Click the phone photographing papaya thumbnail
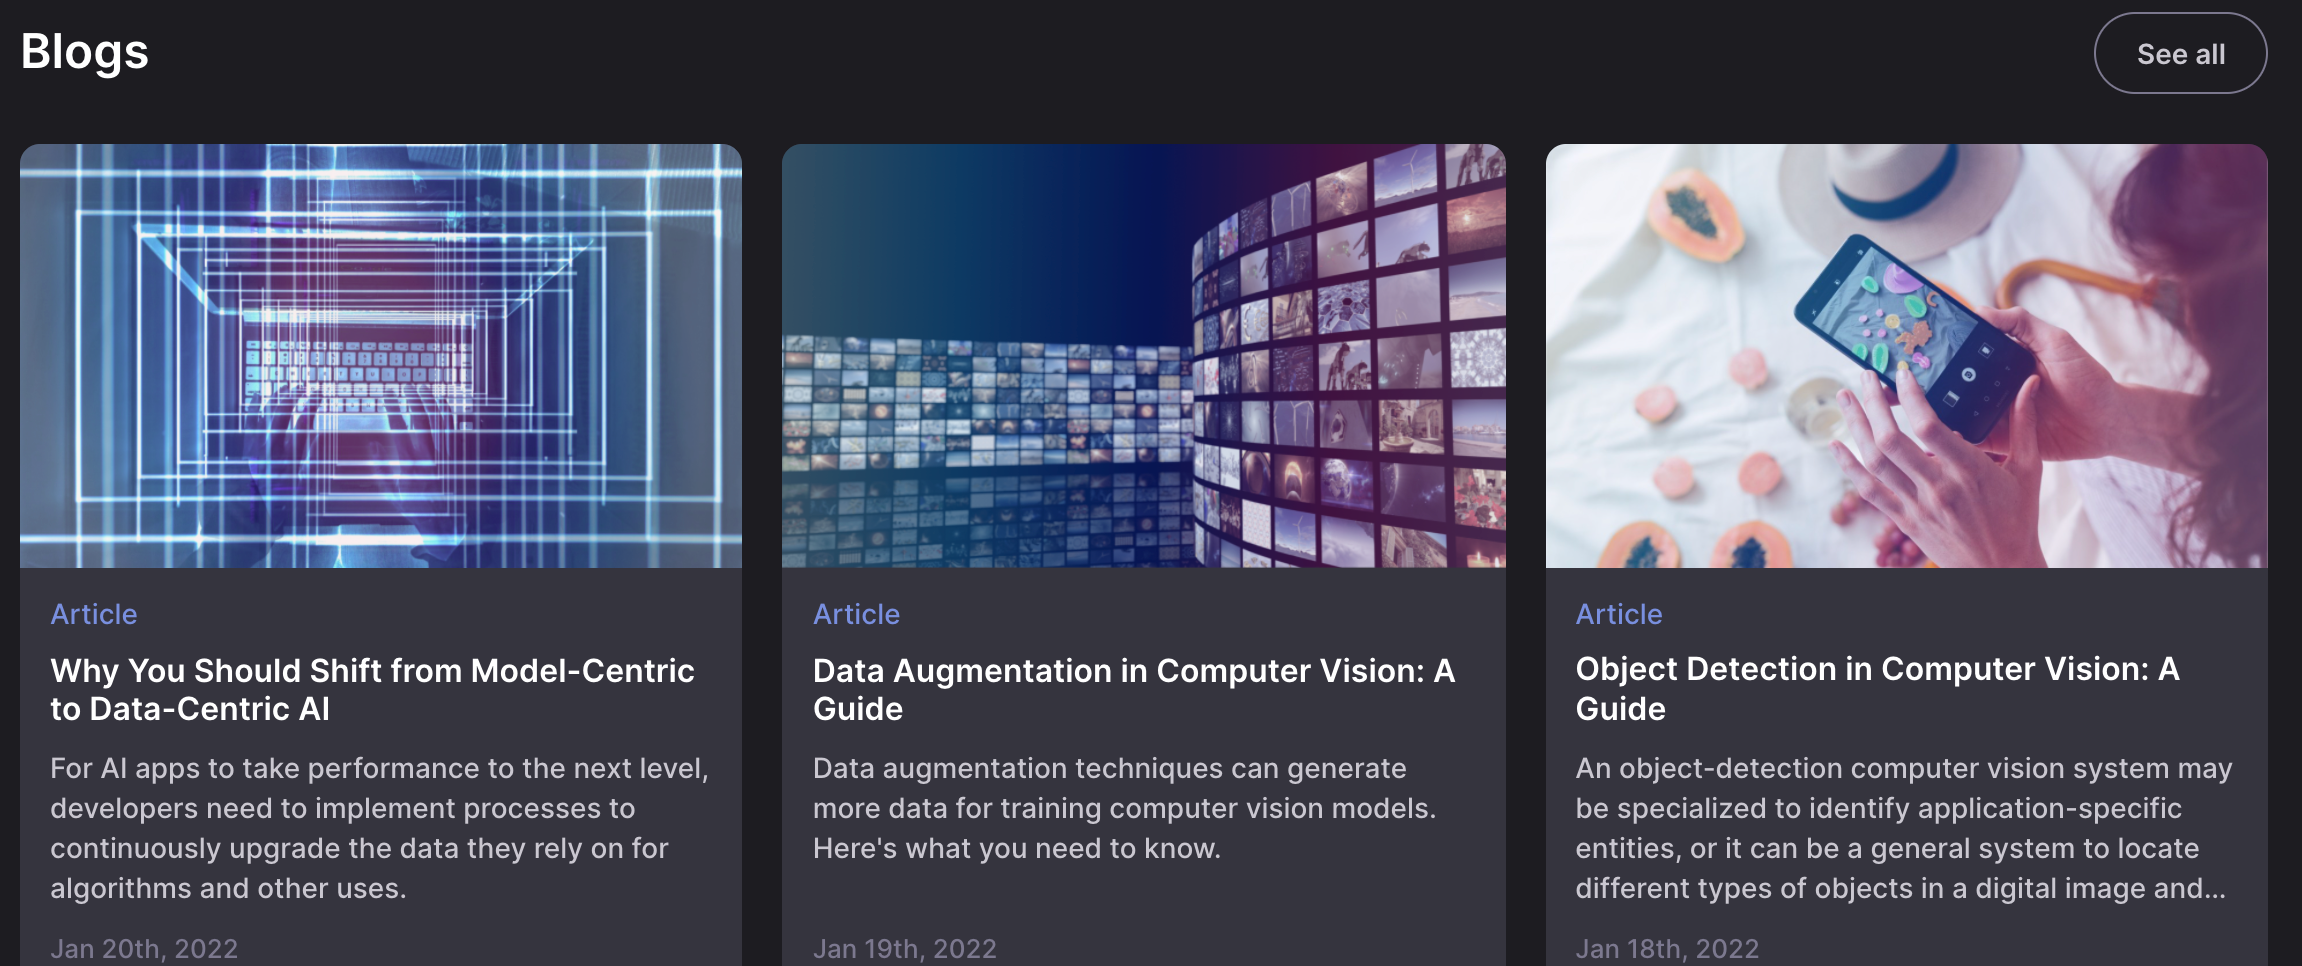This screenshot has width=2302, height=966. click(x=1906, y=356)
